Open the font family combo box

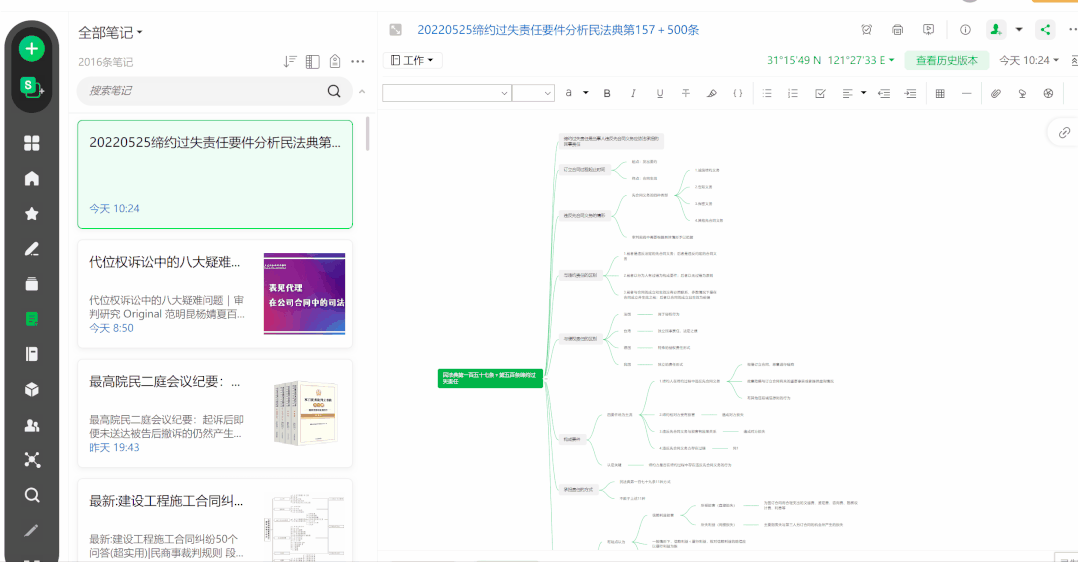(x=446, y=93)
